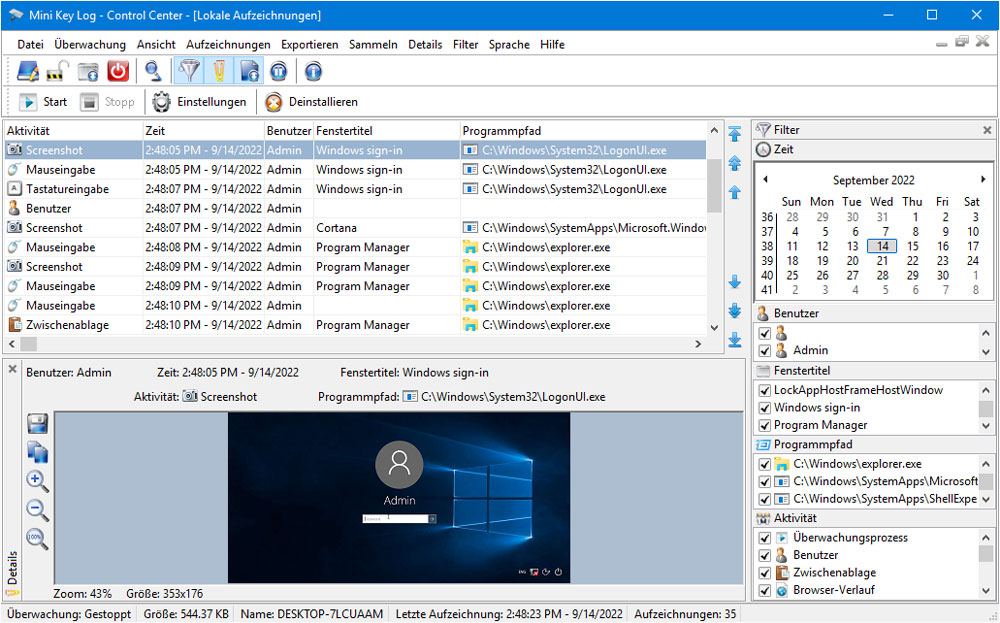Zoom in on the screenshot preview
Image resolution: width=1000 pixels, height=623 pixels.
37,481
